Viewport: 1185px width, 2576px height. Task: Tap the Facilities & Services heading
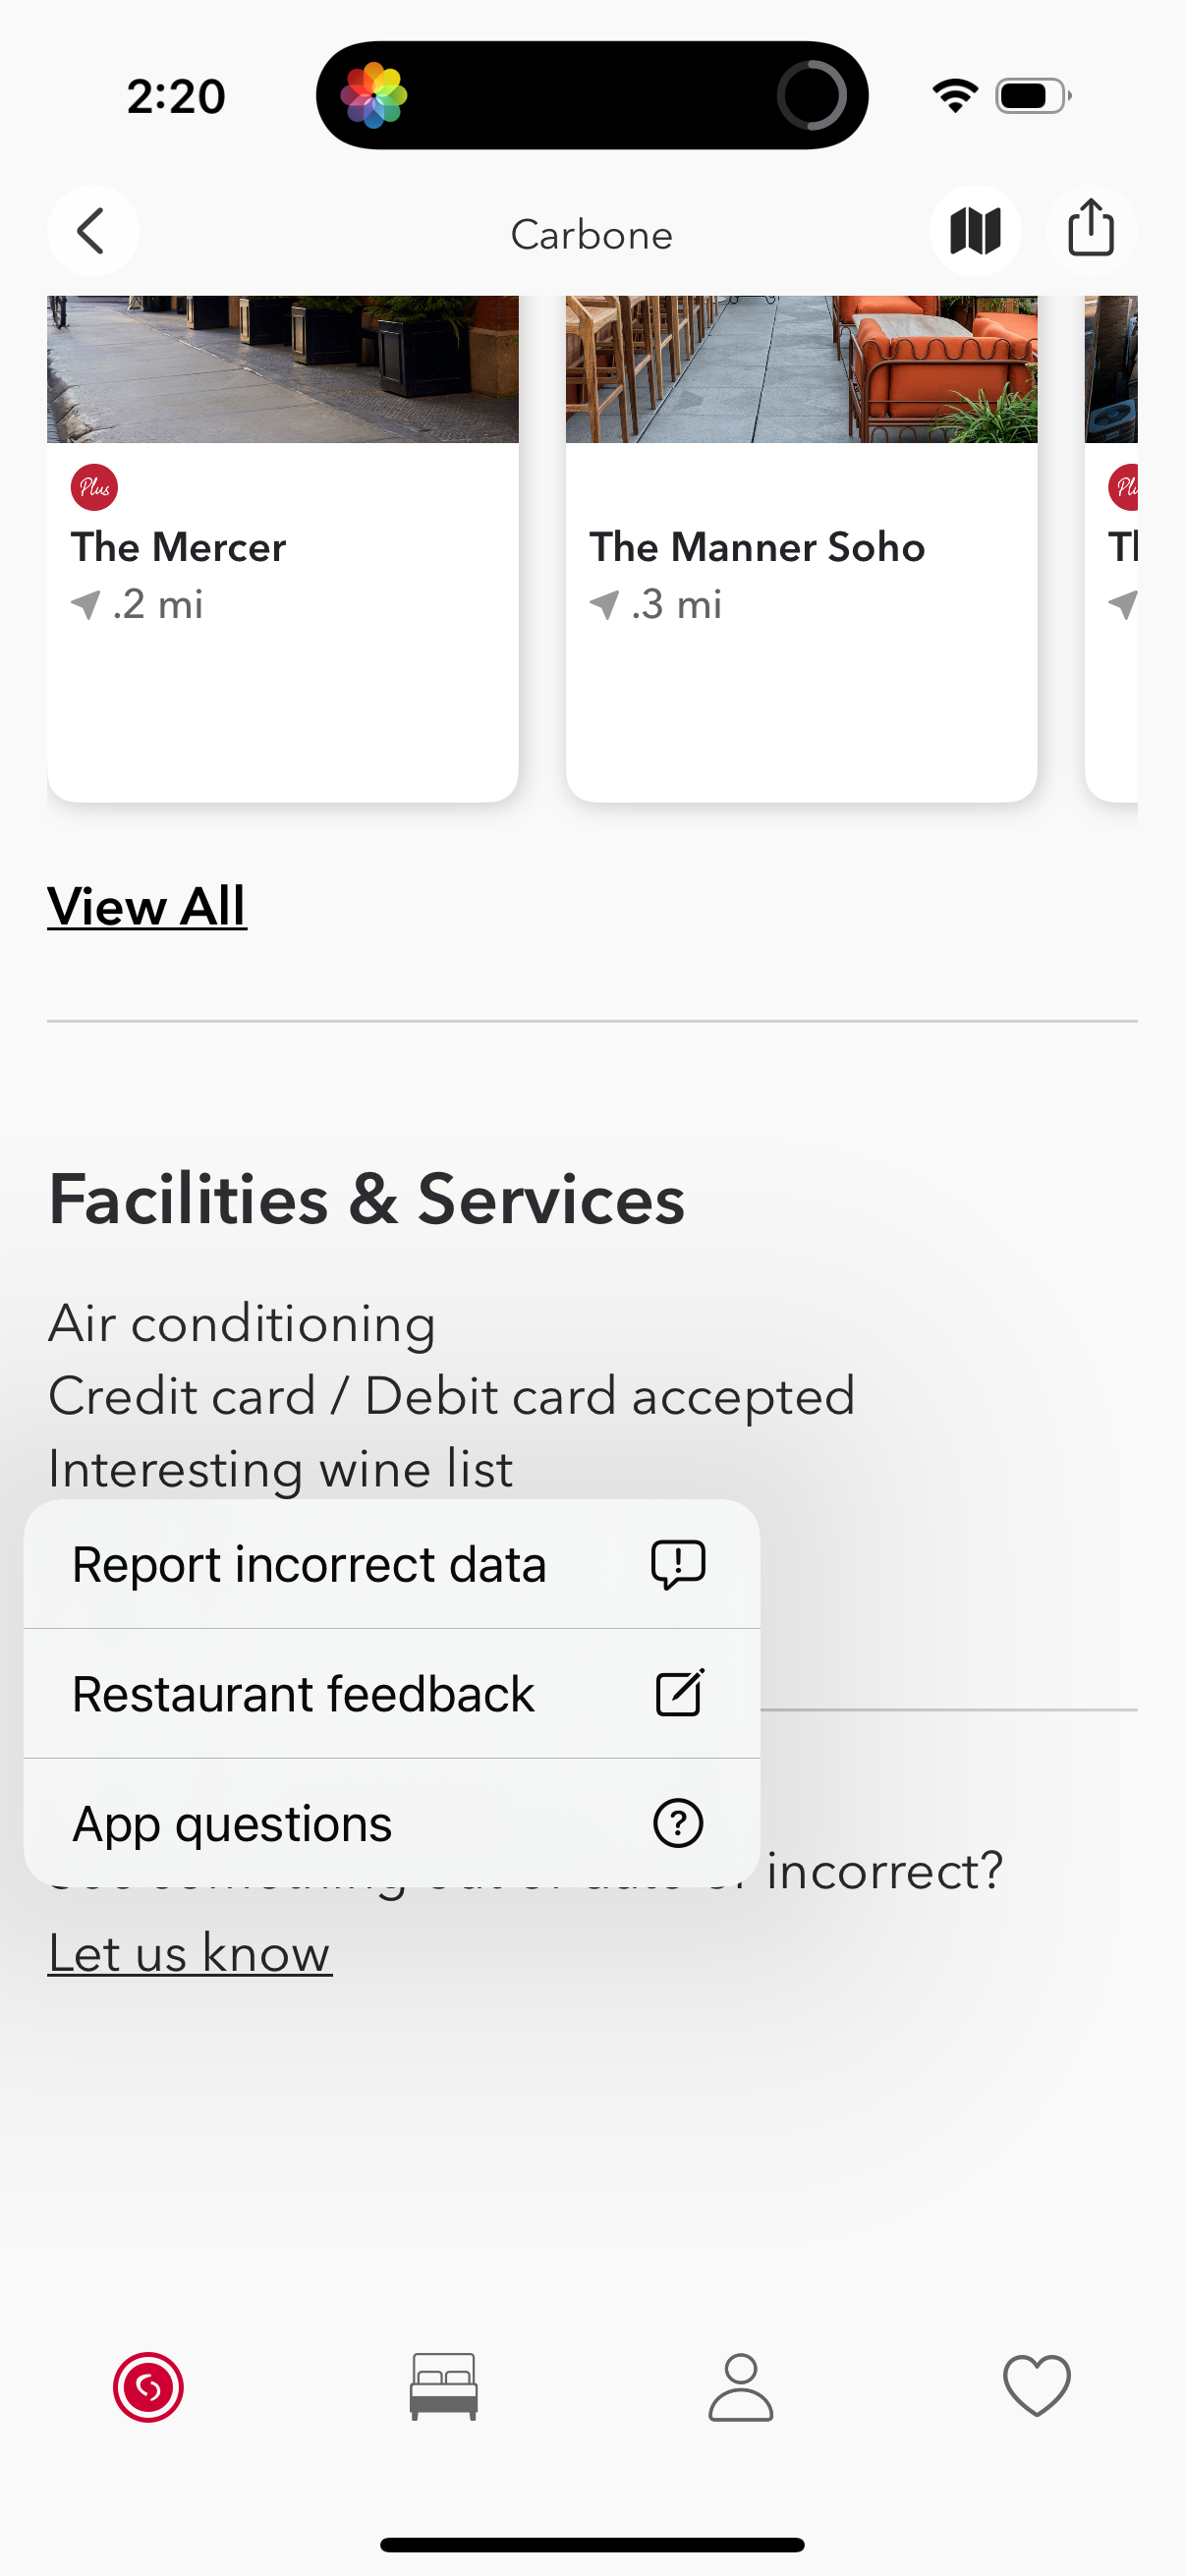pos(366,1199)
